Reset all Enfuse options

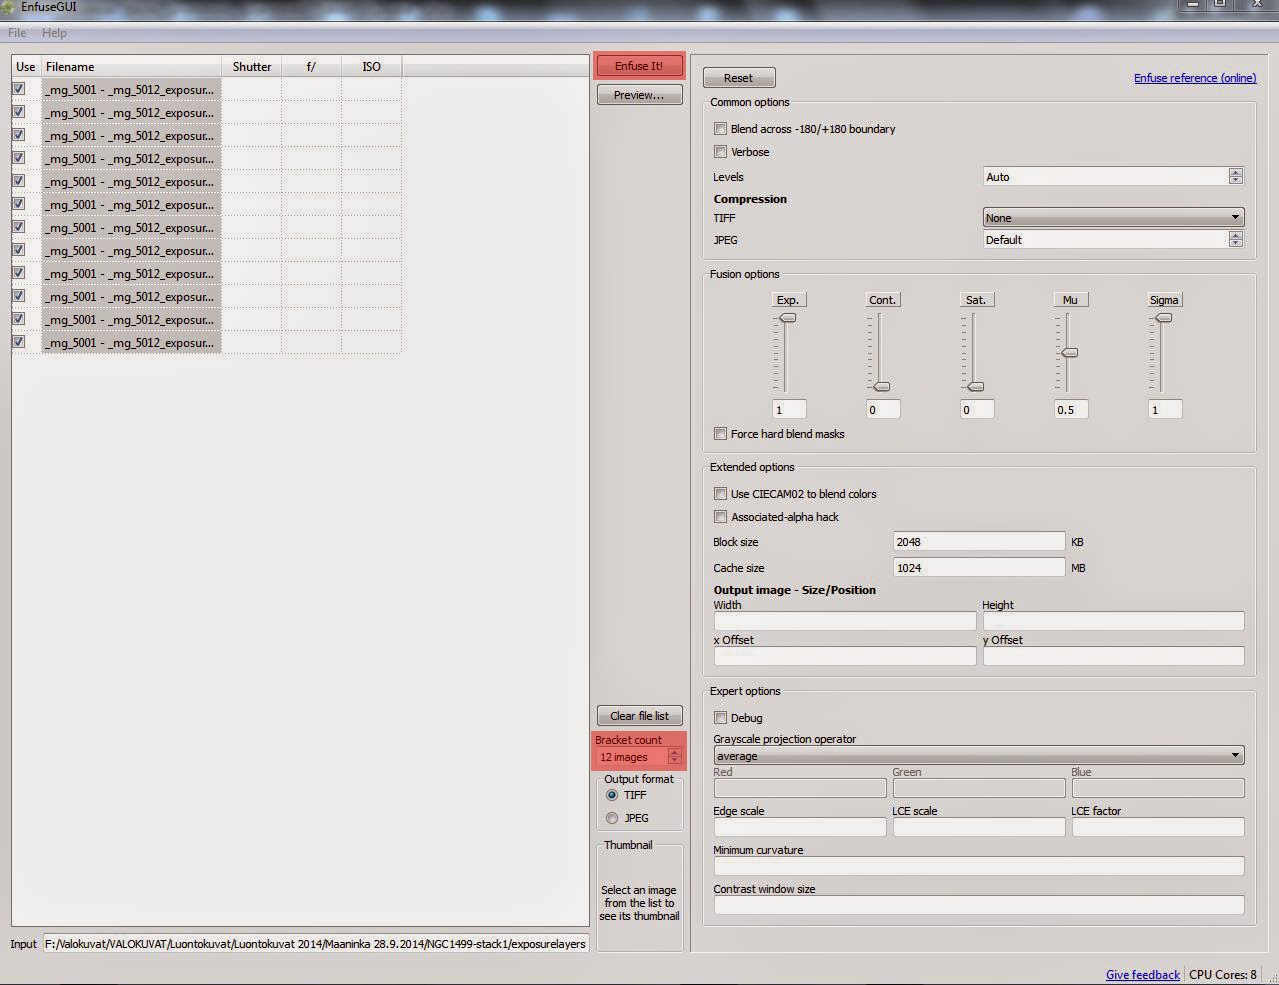click(738, 77)
